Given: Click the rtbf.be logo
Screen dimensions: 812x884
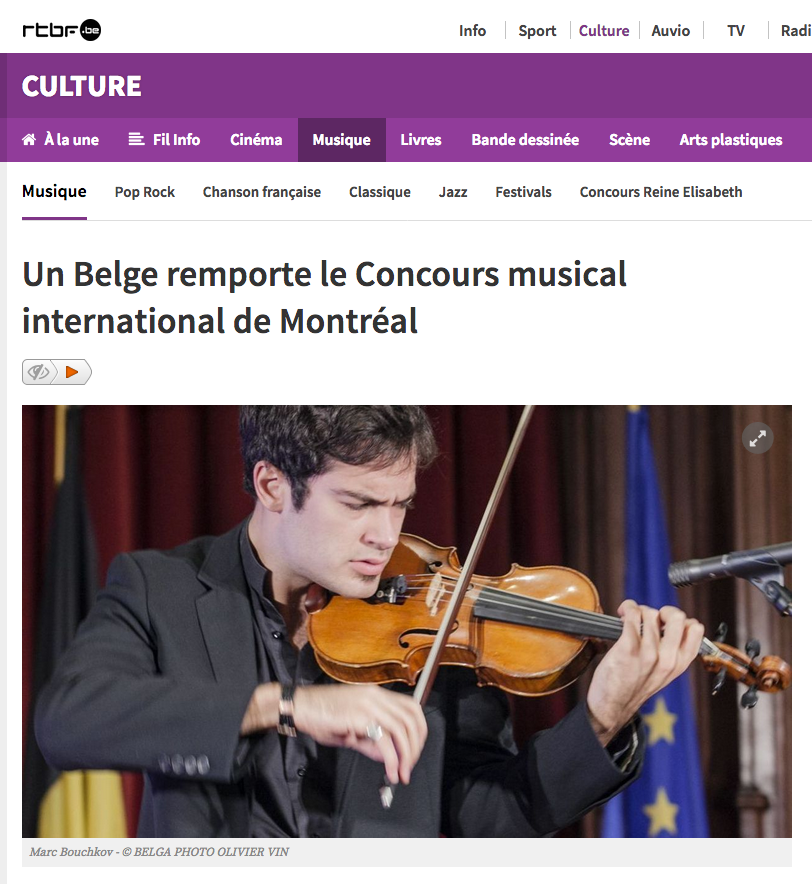Looking at the screenshot, I should pyautogui.click(x=61, y=30).
